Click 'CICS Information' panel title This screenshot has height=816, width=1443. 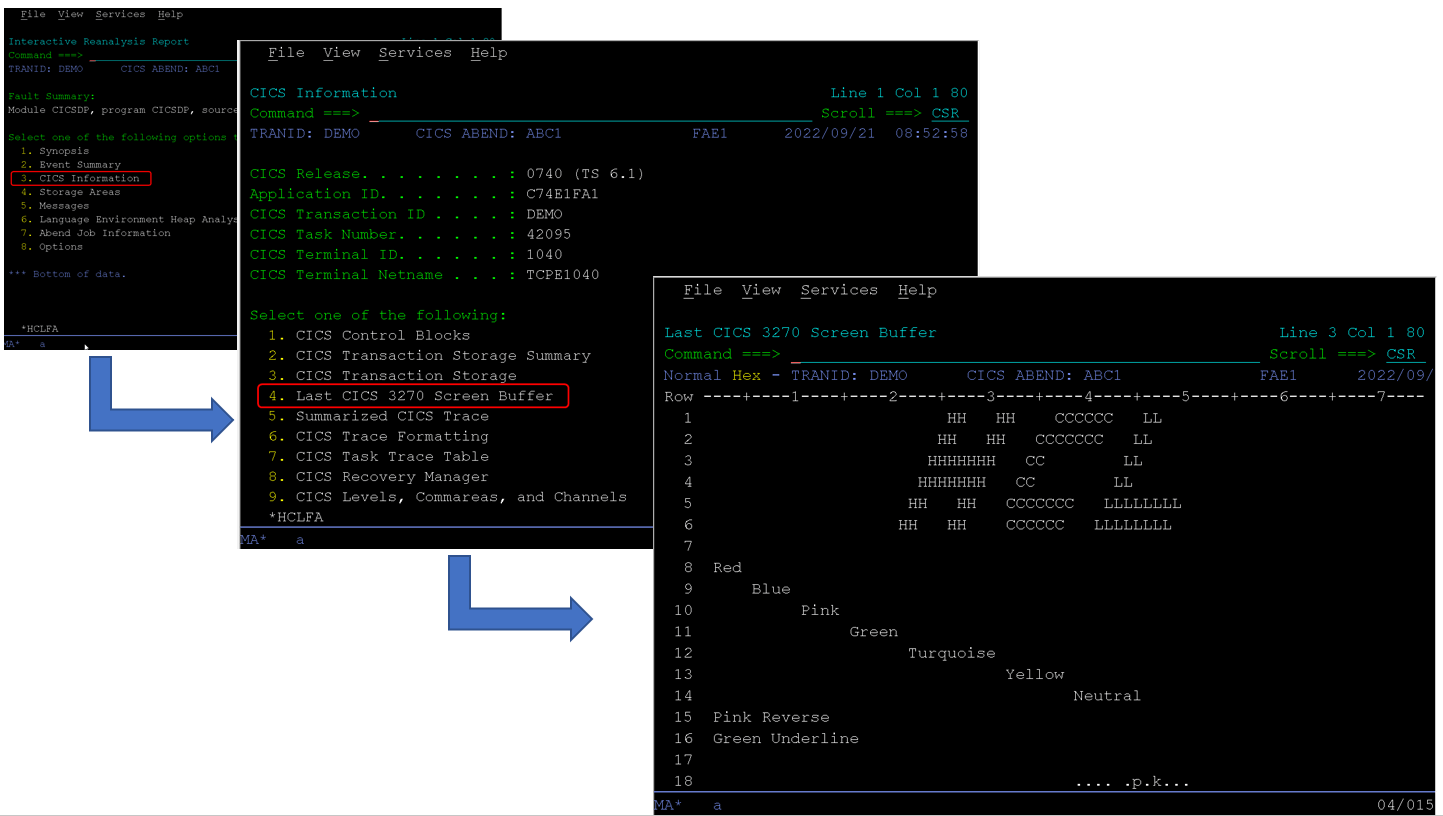click(x=323, y=93)
